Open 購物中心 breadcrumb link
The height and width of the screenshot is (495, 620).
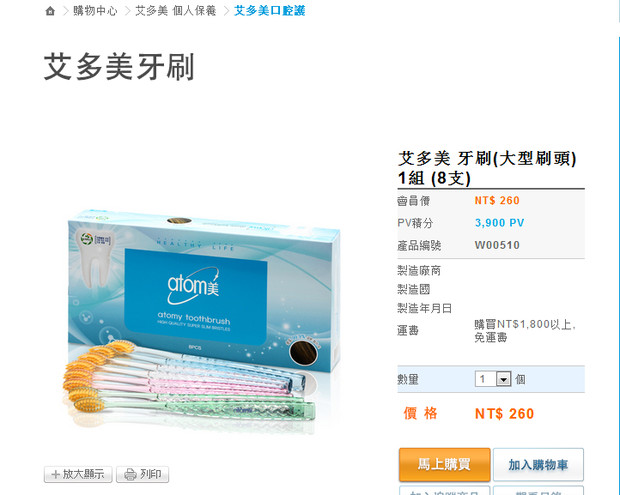point(95,11)
